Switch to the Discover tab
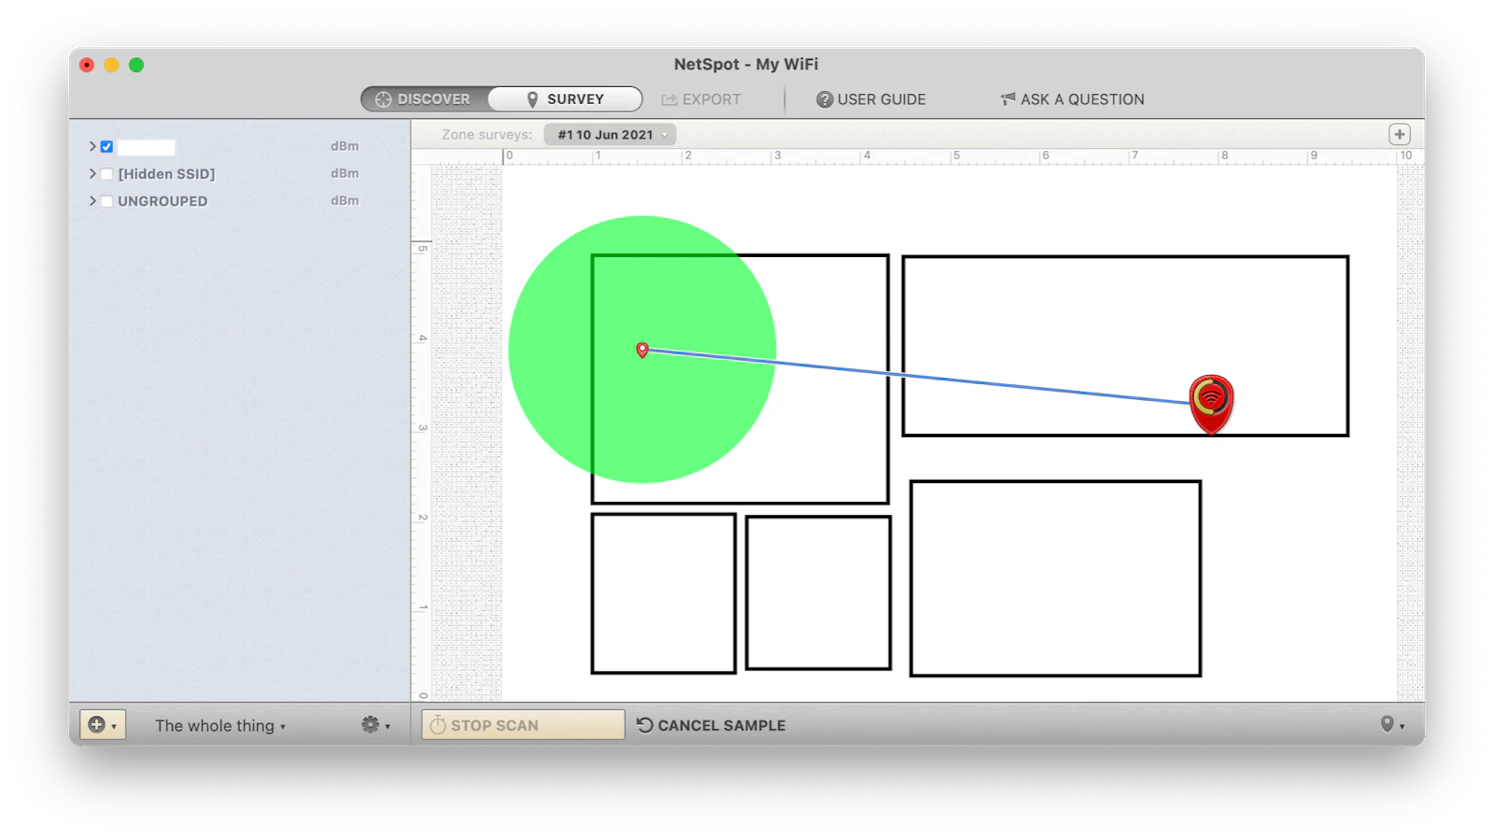The image size is (1494, 838). click(424, 99)
